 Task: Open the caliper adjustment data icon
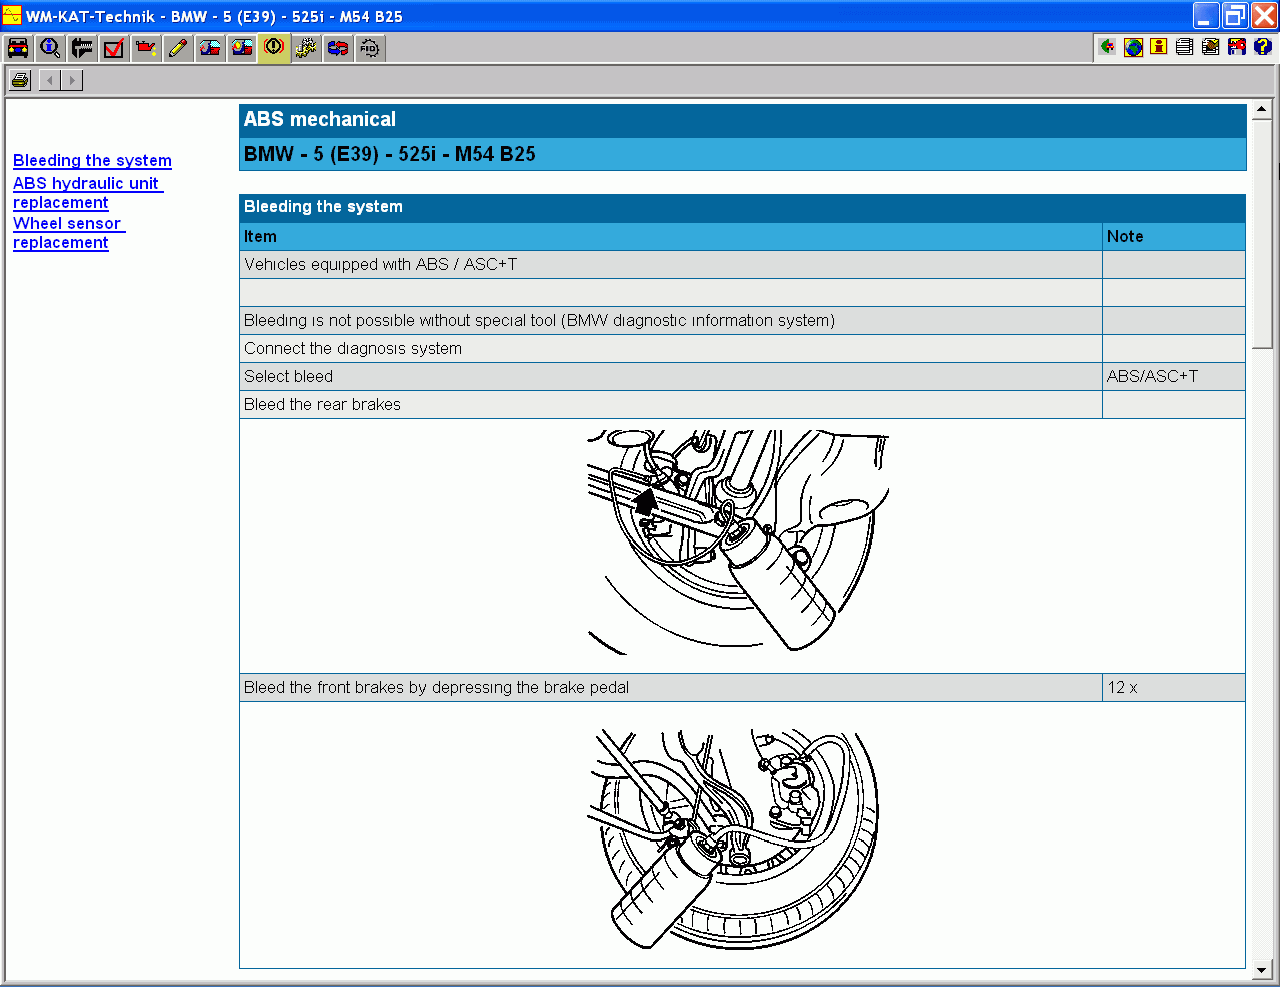click(82, 48)
